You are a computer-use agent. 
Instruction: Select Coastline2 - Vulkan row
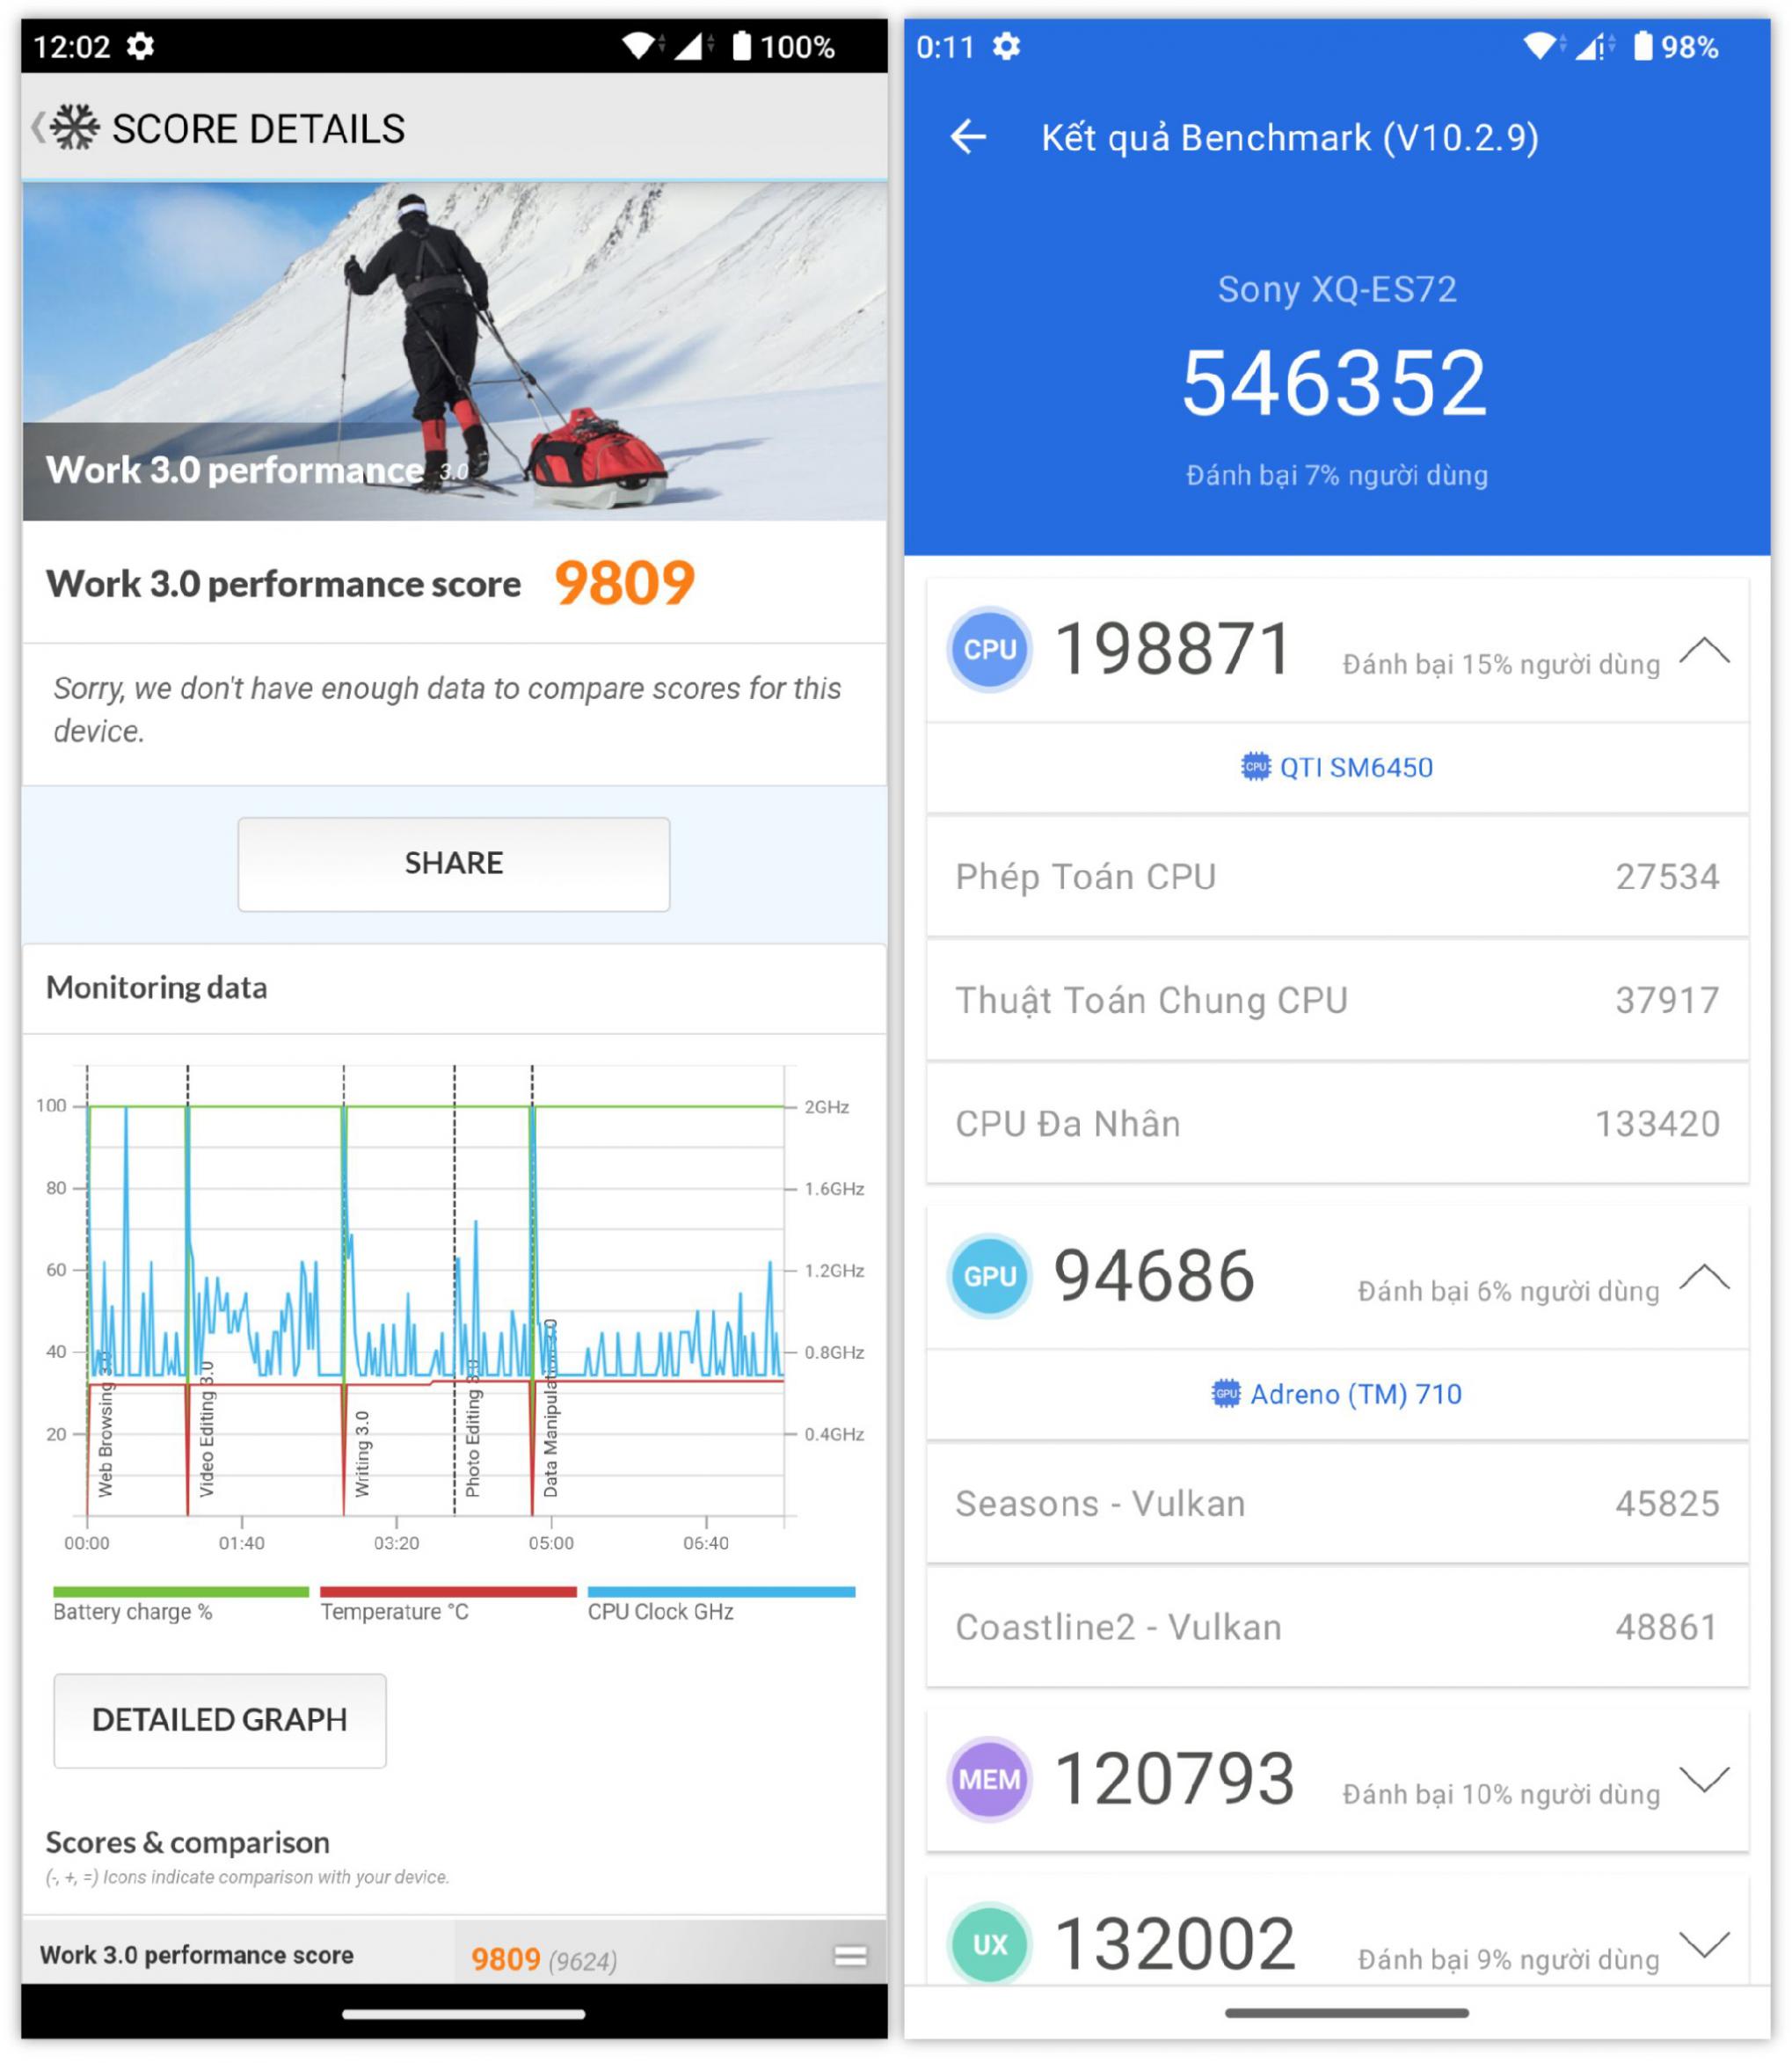click(1337, 1628)
